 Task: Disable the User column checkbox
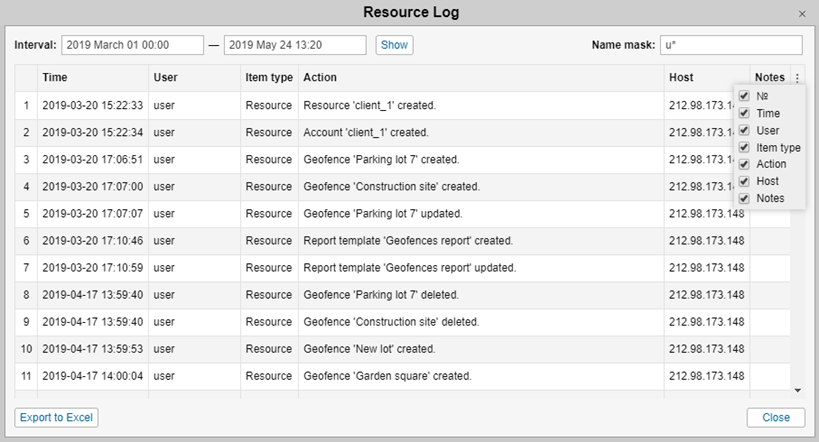pyautogui.click(x=744, y=130)
